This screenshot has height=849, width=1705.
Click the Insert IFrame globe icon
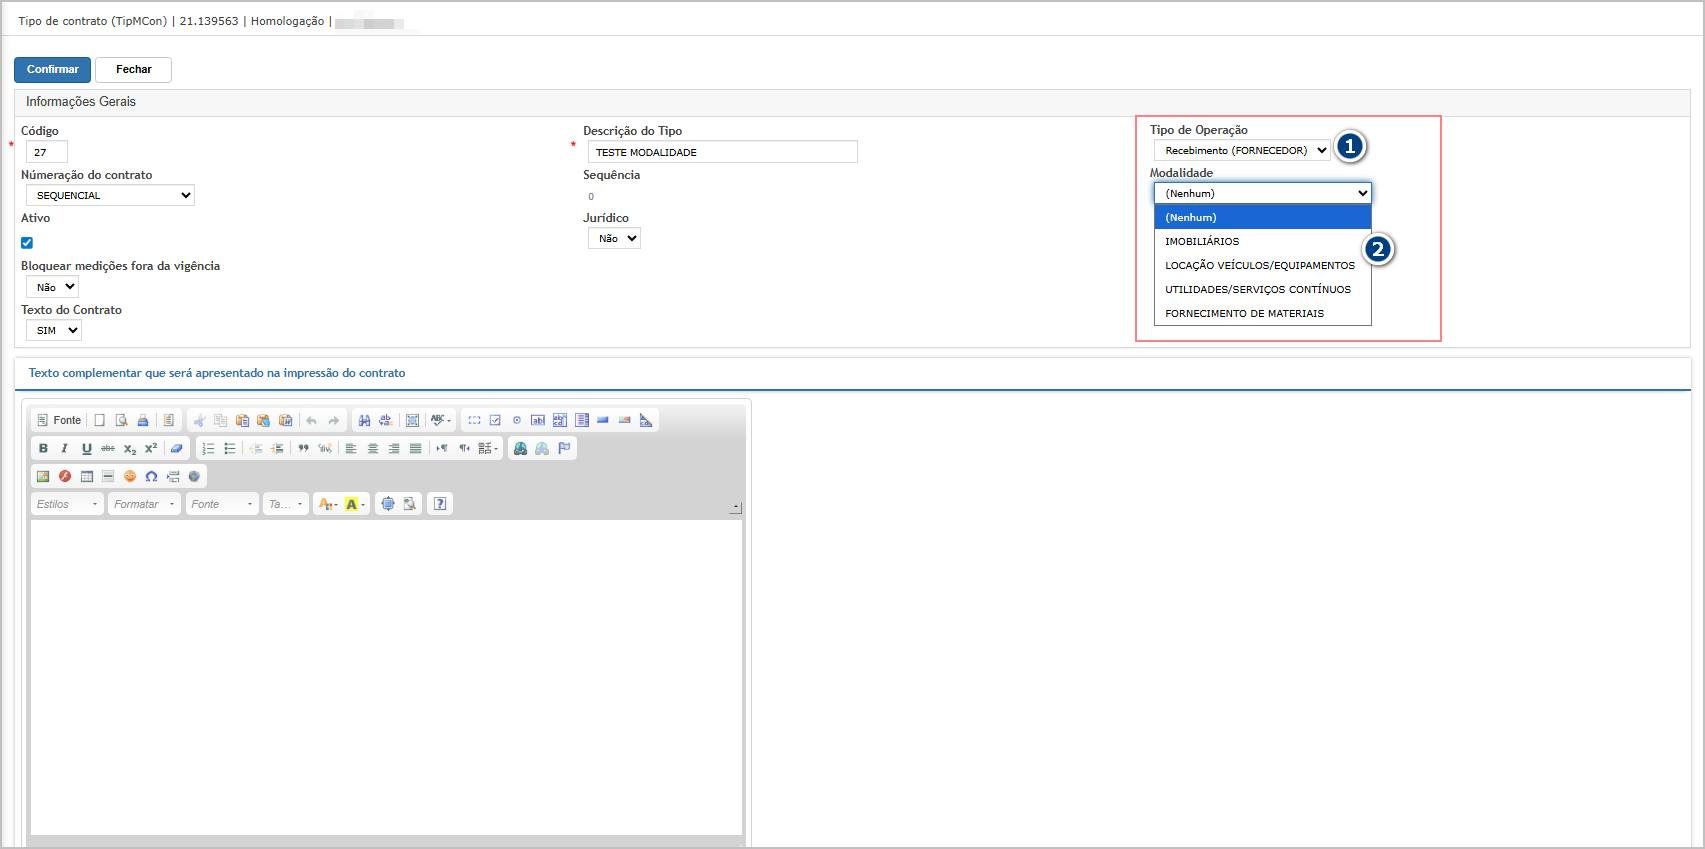(194, 476)
